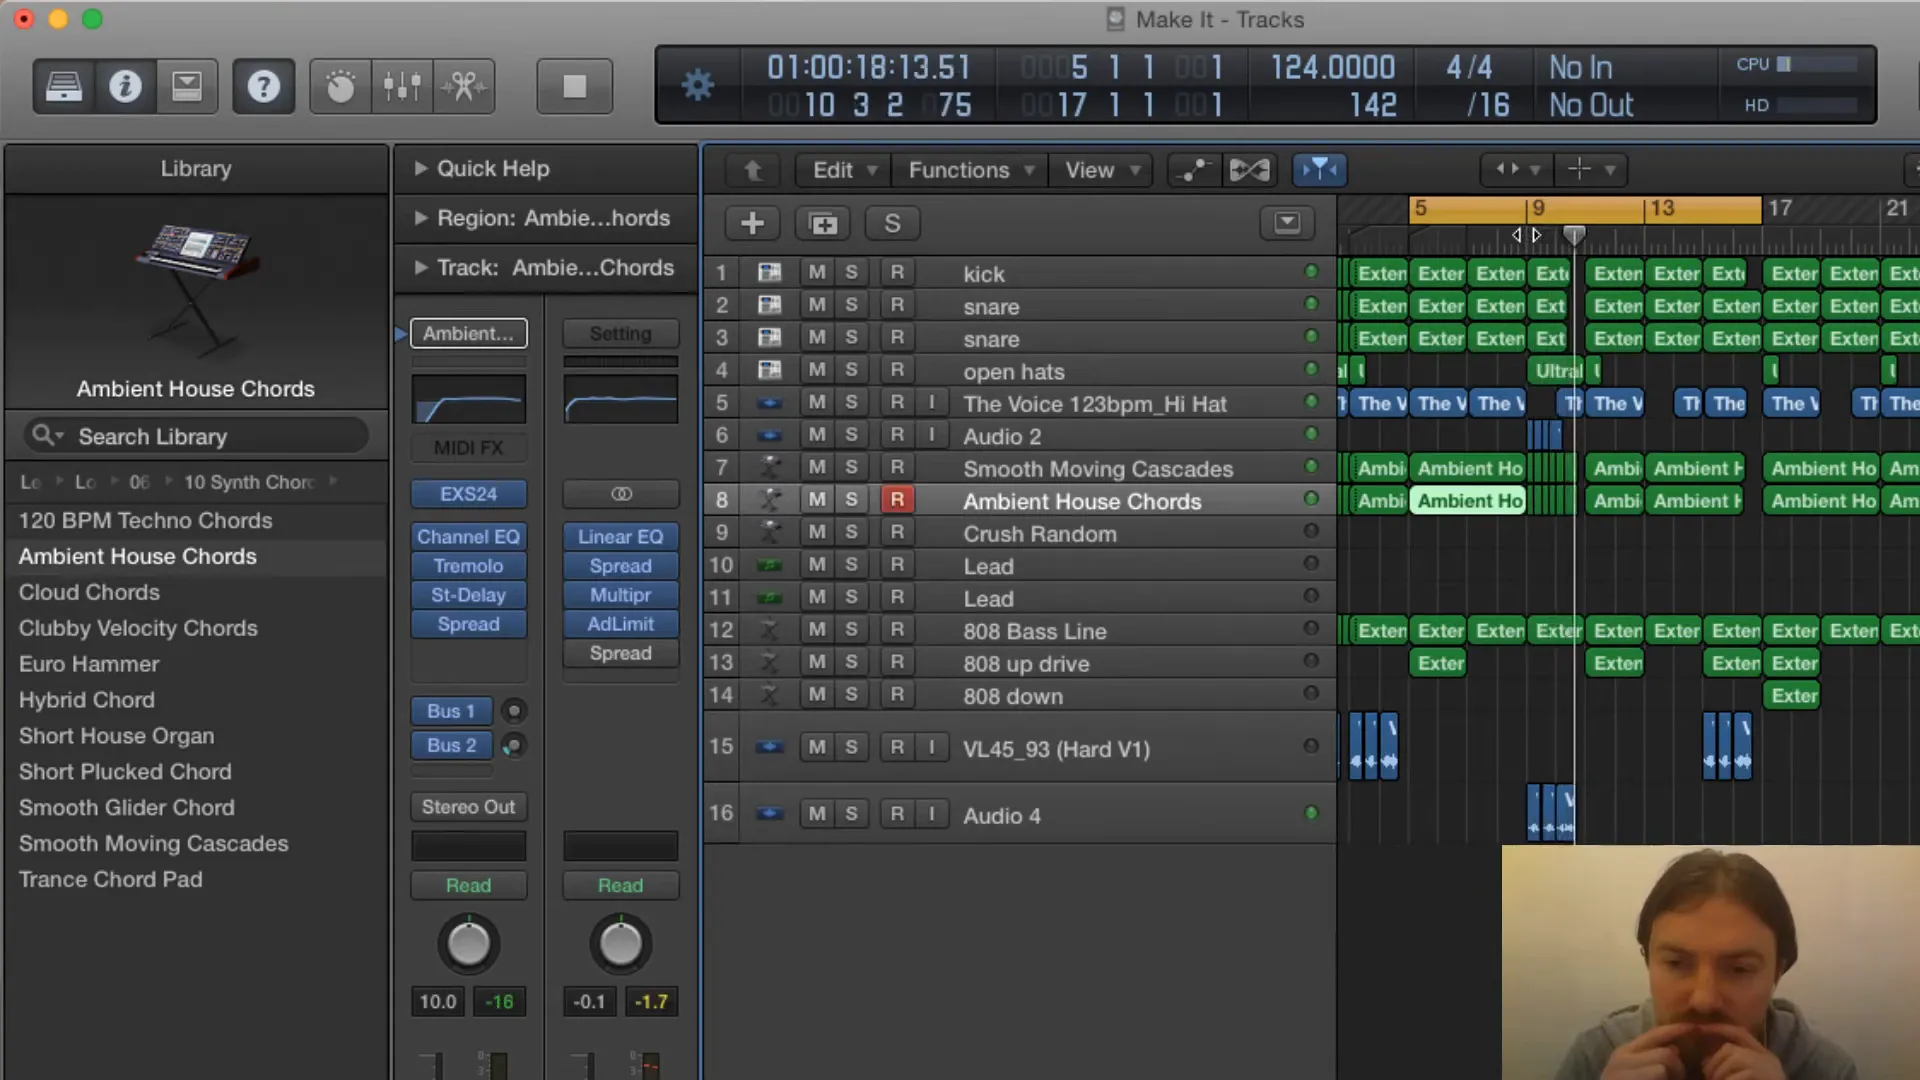Click the Search Library field

pos(196,436)
